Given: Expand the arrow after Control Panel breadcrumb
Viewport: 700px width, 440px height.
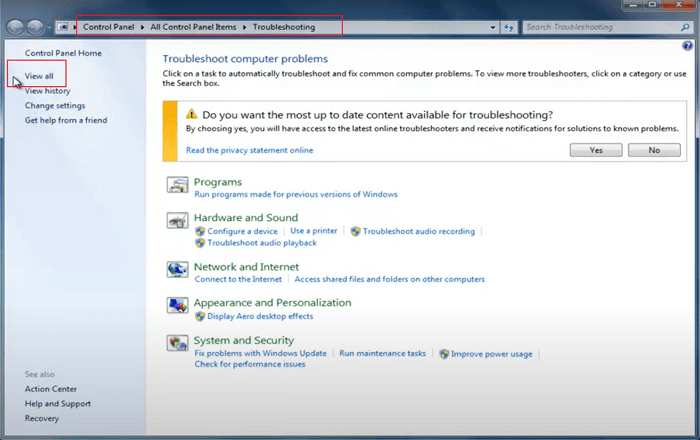Looking at the screenshot, I should [x=144, y=27].
